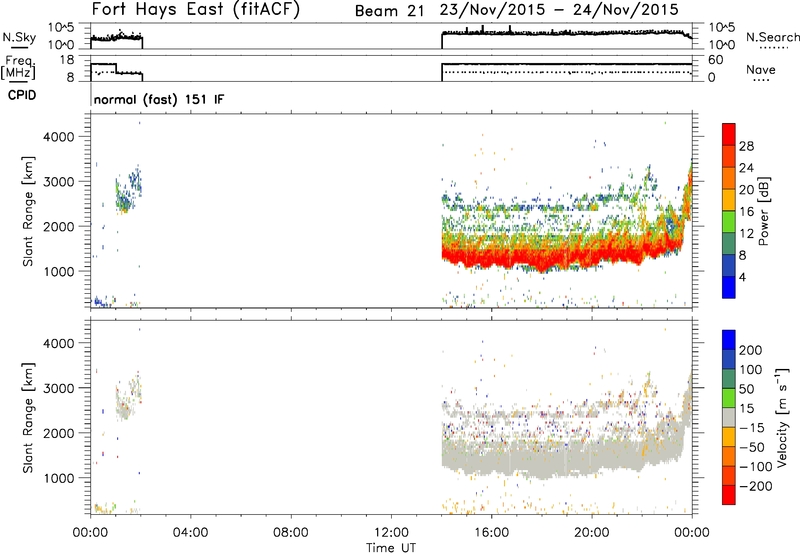Click the '10^5' tick on left of noise panel
800x554 pixels.
(x=60, y=27)
